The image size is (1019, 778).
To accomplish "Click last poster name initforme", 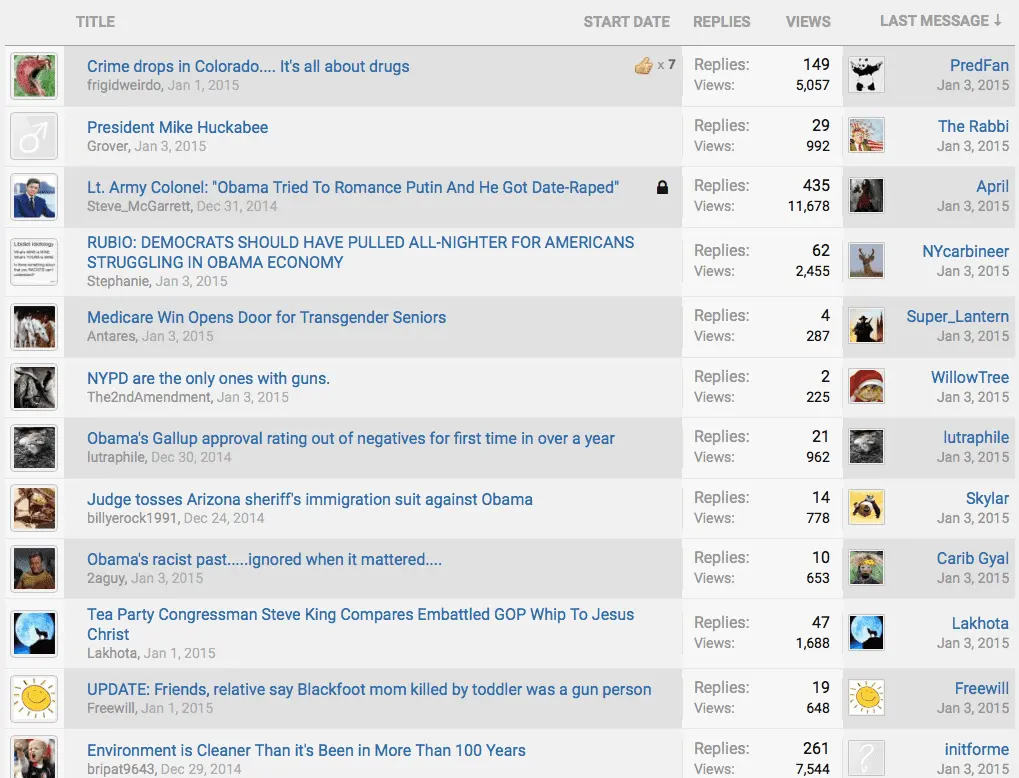I will click(976, 749).
